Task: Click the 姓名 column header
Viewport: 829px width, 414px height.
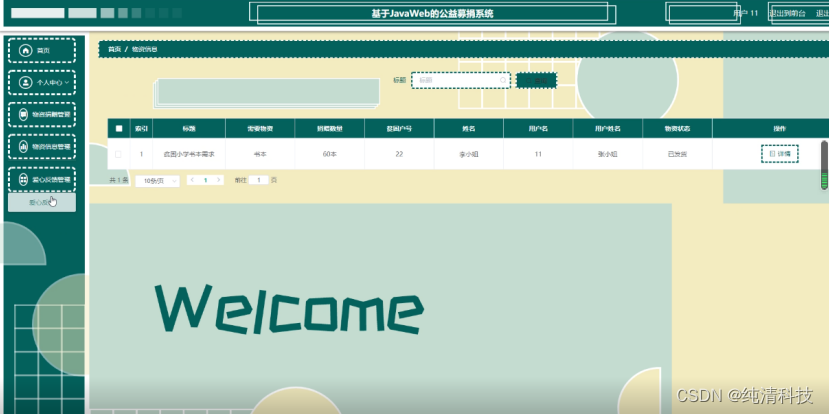Action: [x=469, y=128]
